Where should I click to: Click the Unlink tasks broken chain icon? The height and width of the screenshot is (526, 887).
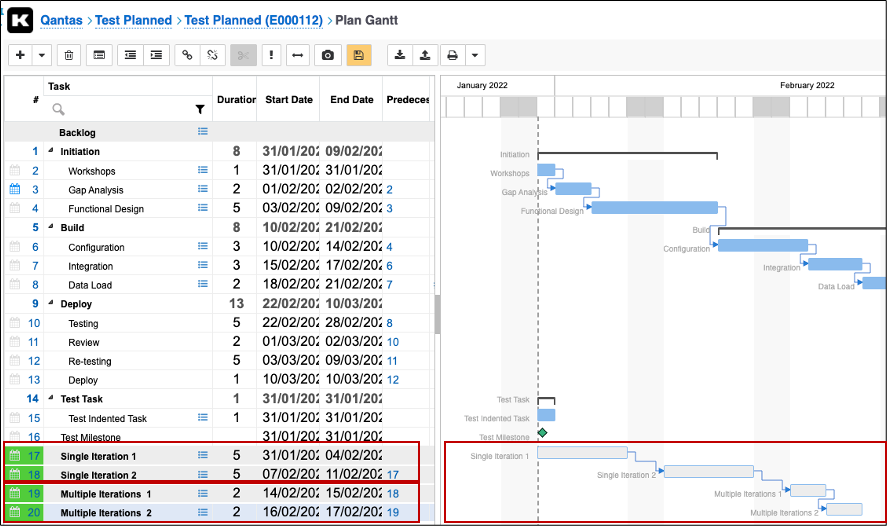tap(213, 55)
